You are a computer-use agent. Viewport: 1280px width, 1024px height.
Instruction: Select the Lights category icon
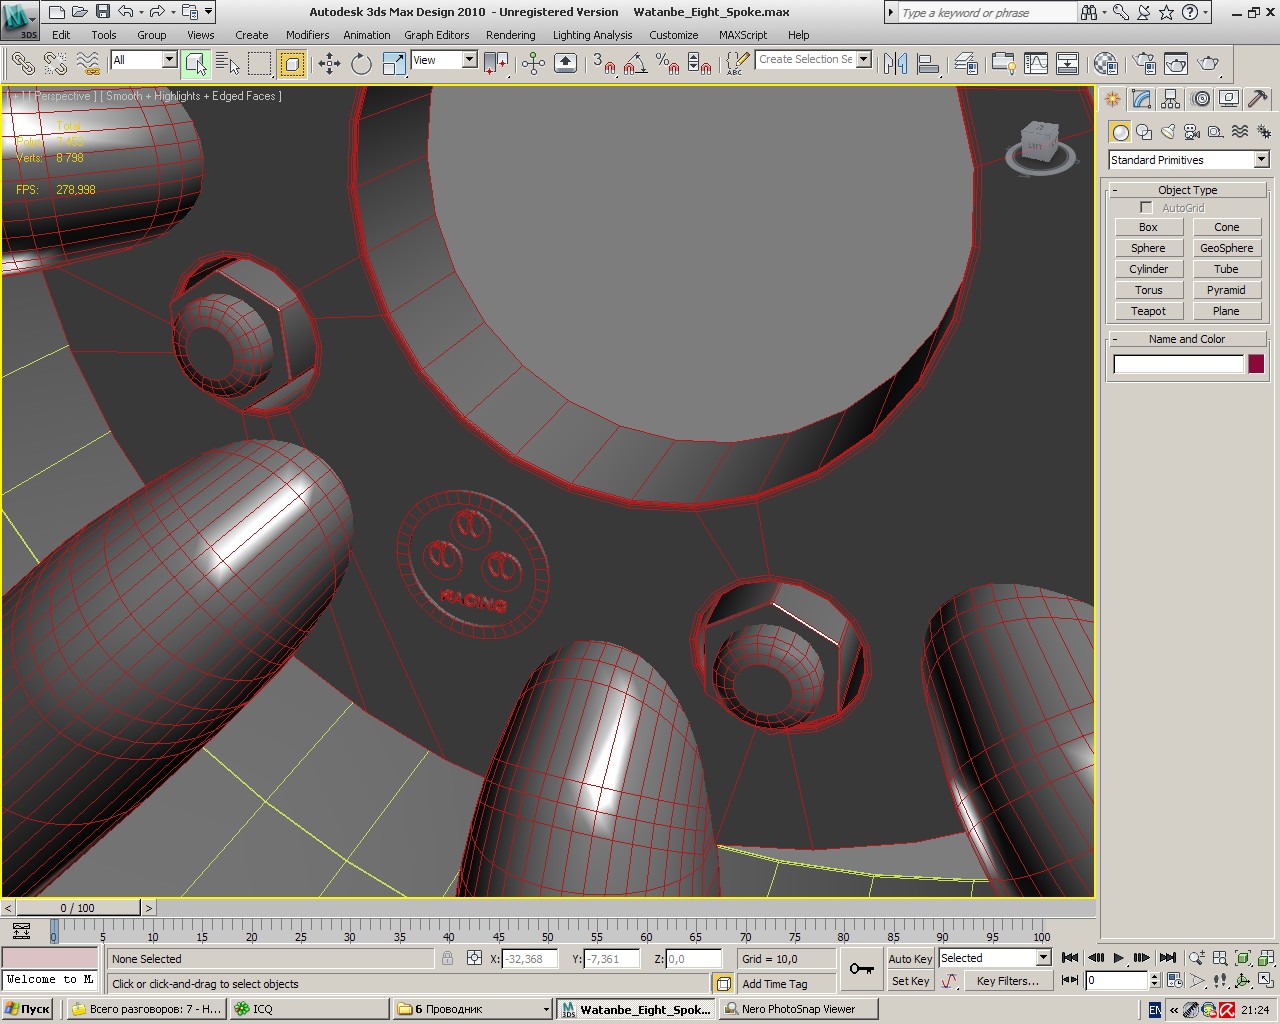pos(1168,132)
